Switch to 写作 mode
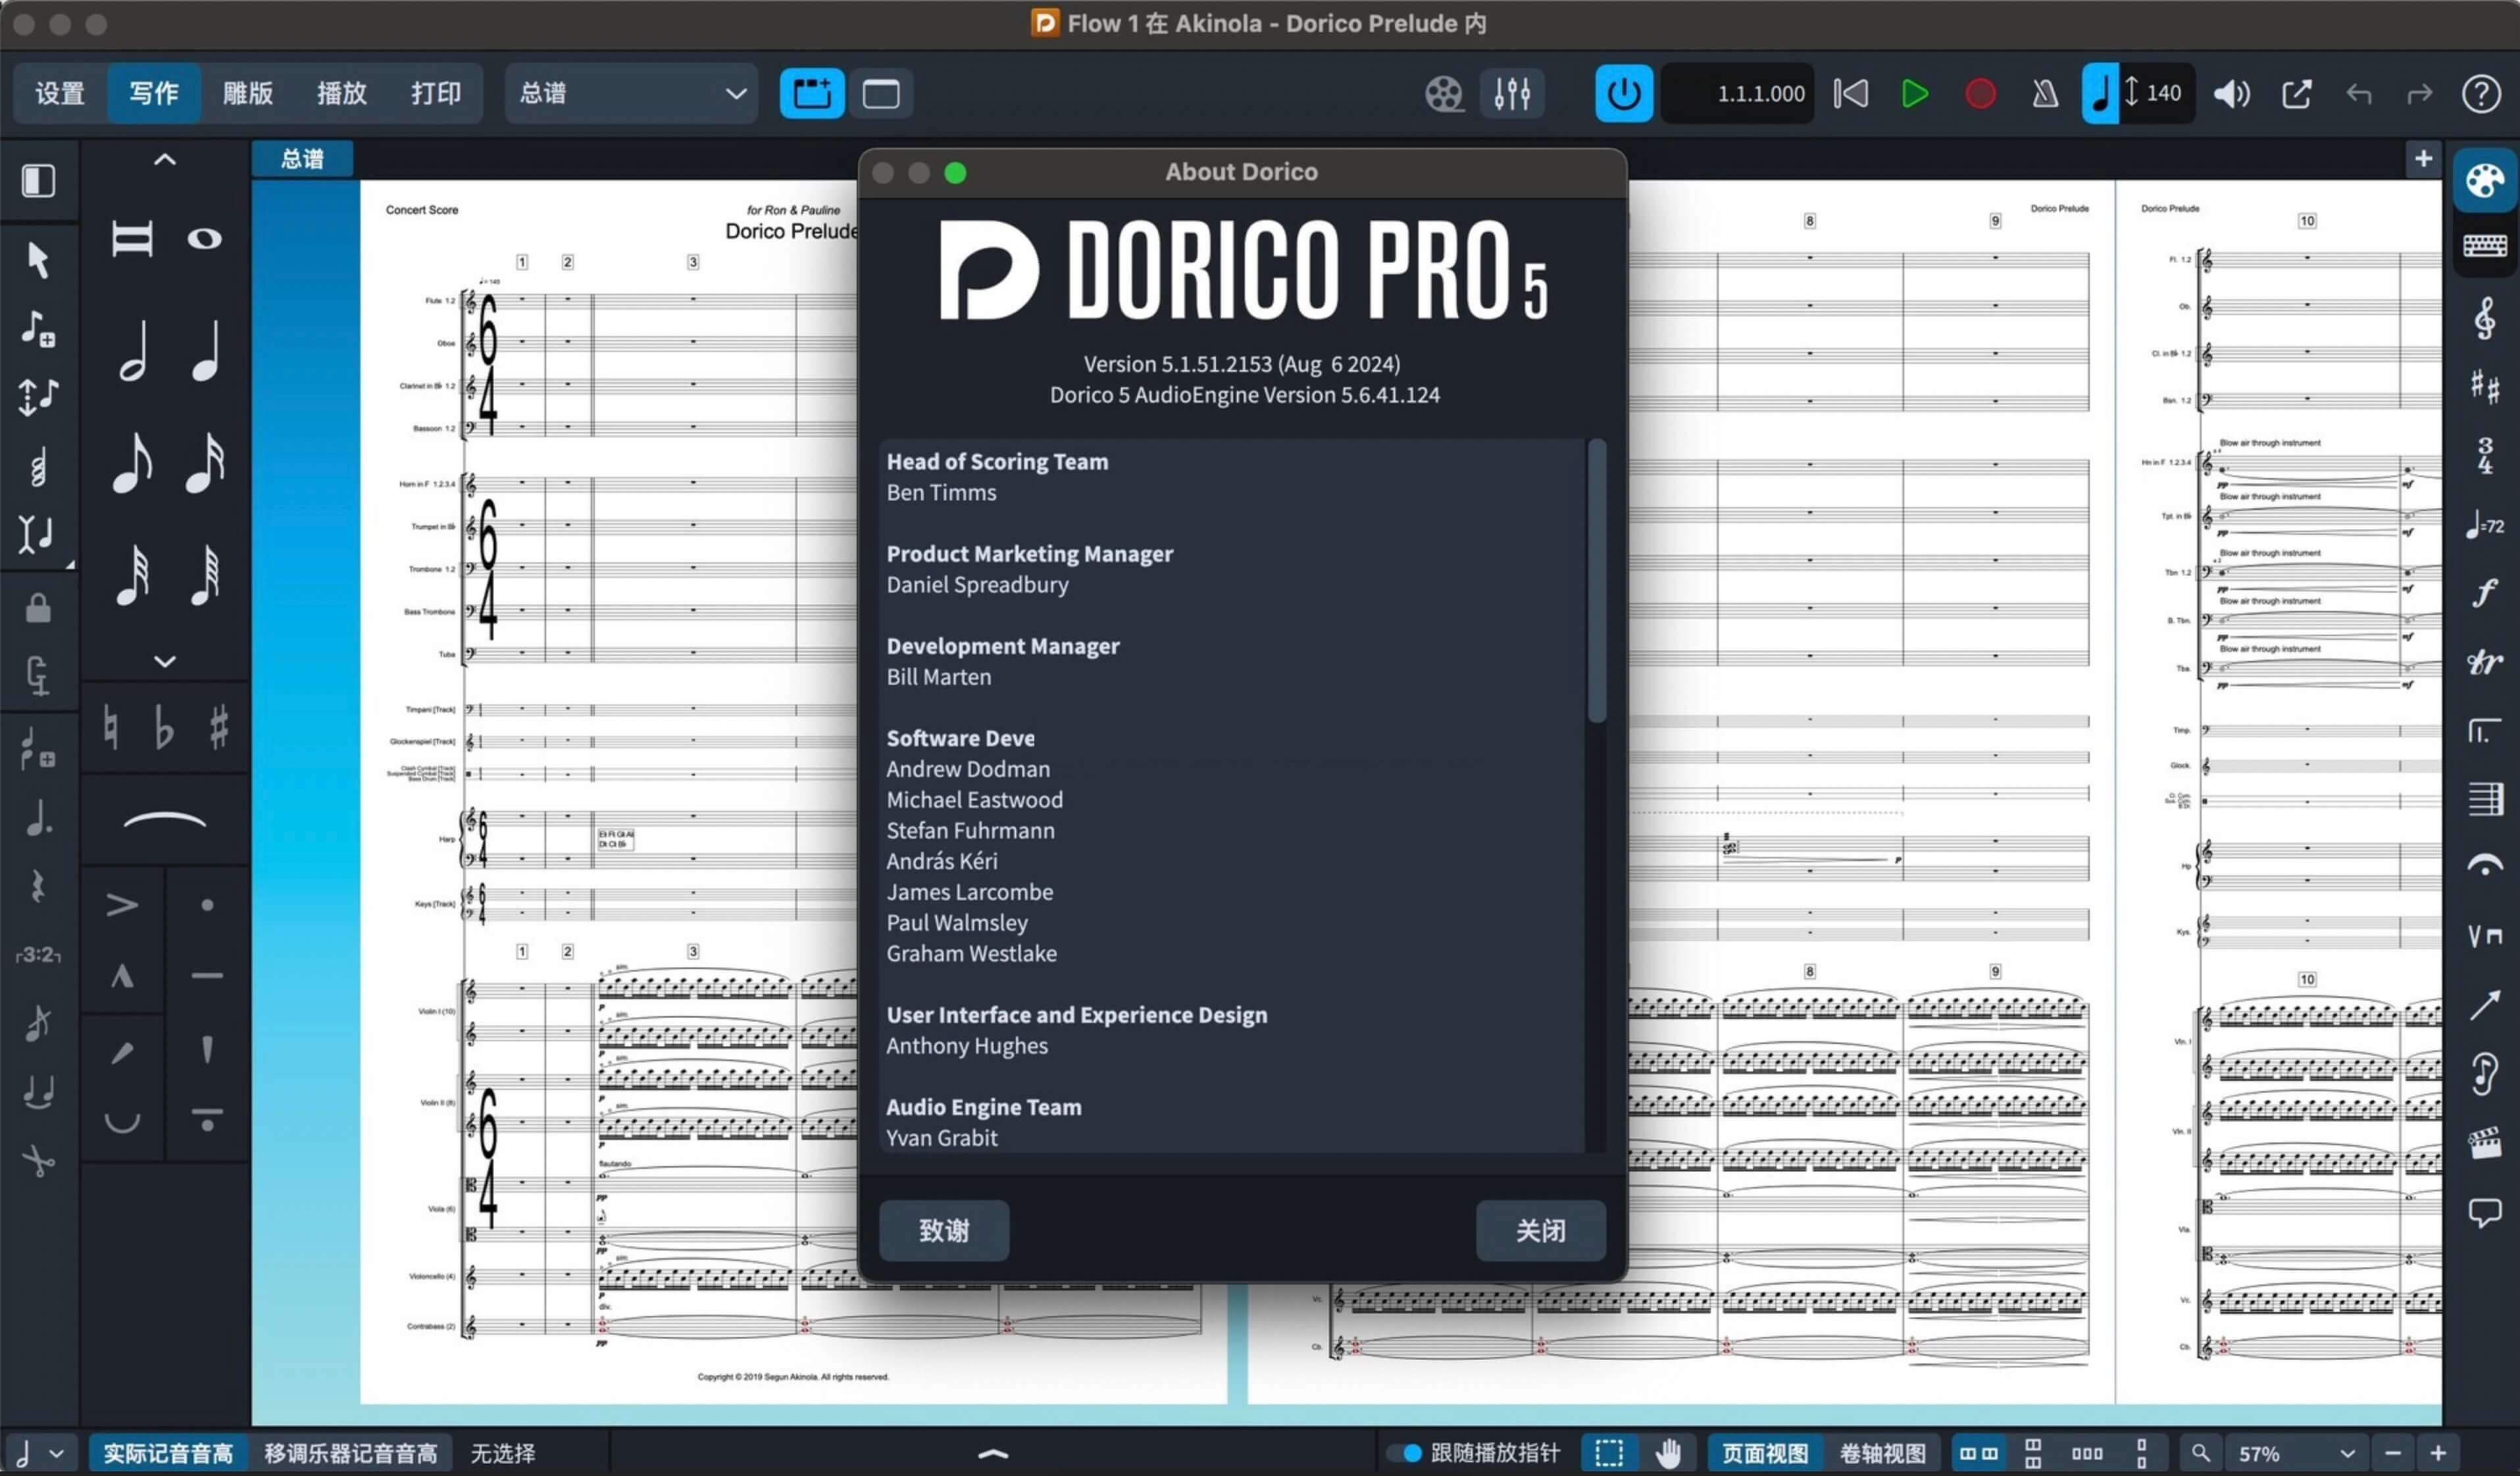 [x=154, y=94]
